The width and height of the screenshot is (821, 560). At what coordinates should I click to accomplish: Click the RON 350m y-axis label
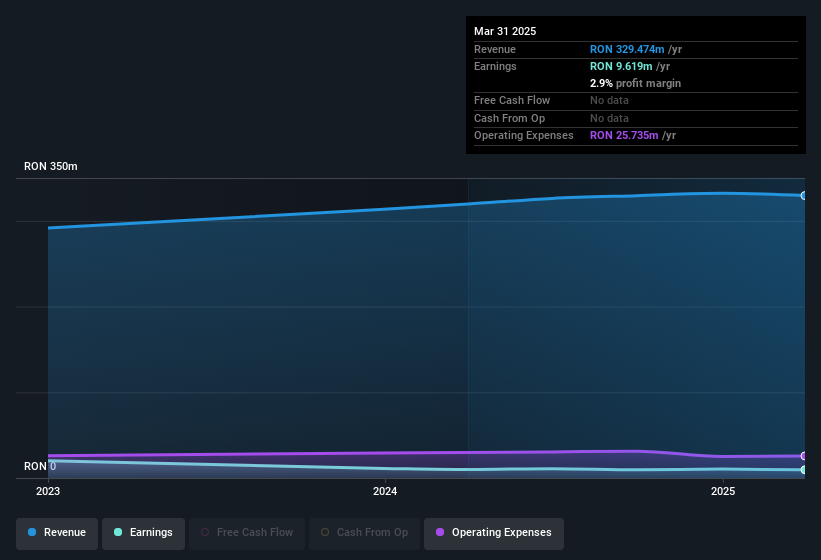(x=51, y=166)
